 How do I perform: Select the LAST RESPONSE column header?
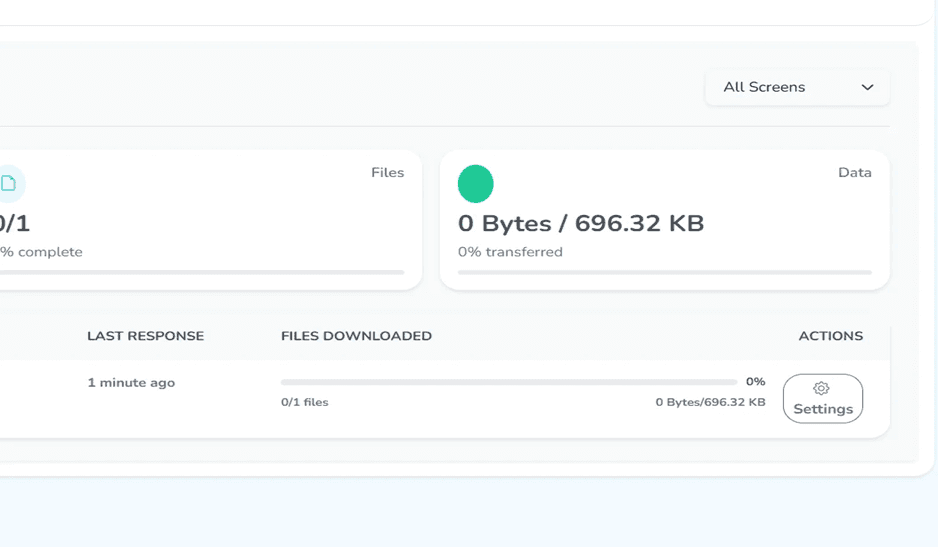coord(145,336)
